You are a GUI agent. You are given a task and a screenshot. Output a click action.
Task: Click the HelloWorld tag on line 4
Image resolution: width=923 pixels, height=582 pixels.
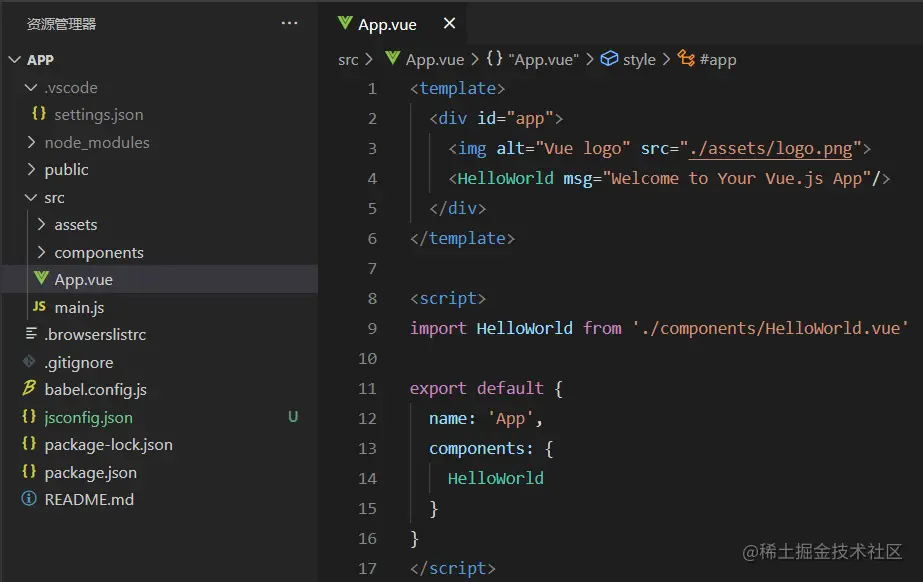tap(505, 178)
